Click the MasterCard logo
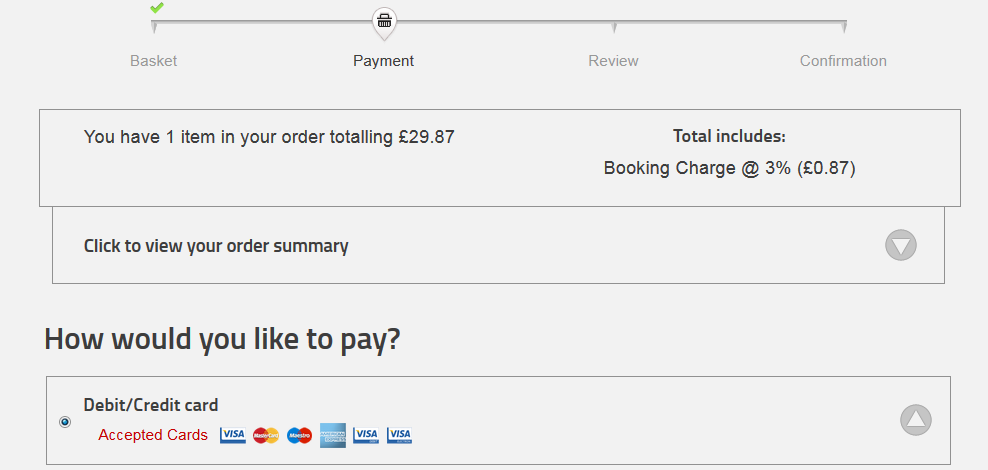This screenshot has height=470, width=988. pyautogui.click(x=266, y=435)
